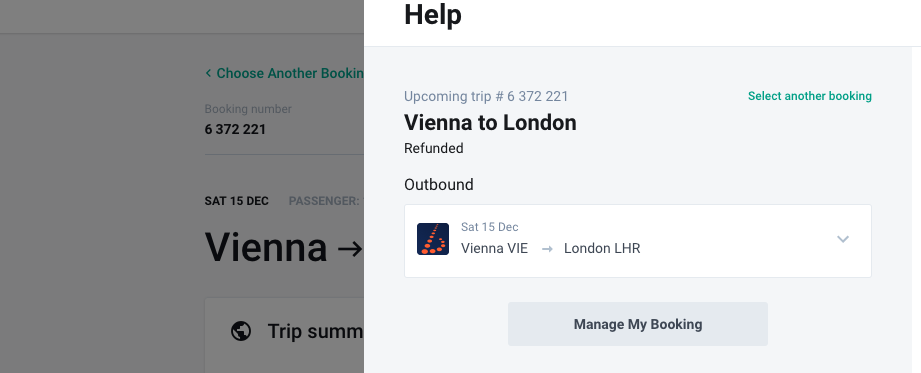Click the small arrow between VIE and LHR

click(547, 249)
